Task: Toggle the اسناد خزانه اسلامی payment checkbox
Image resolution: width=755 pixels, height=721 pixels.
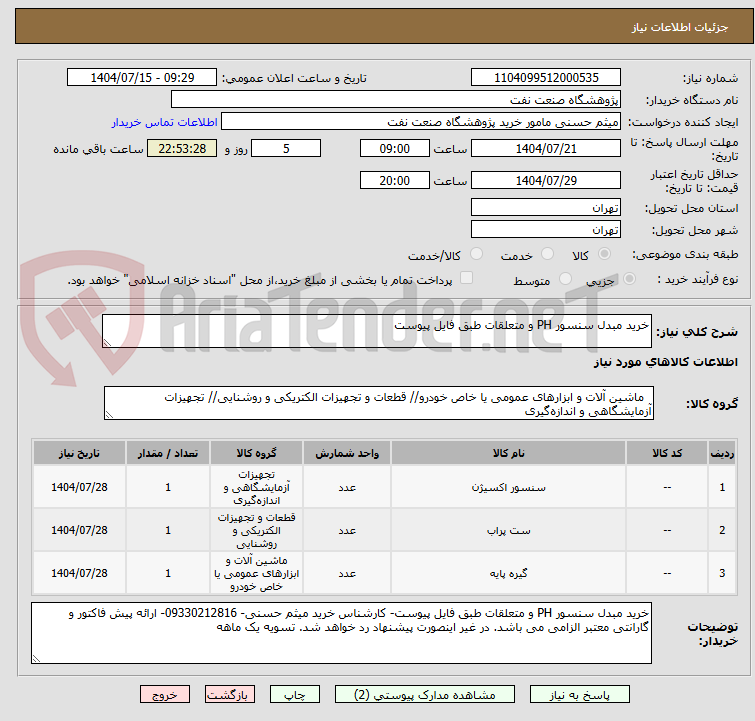Action: pos(467,278)
